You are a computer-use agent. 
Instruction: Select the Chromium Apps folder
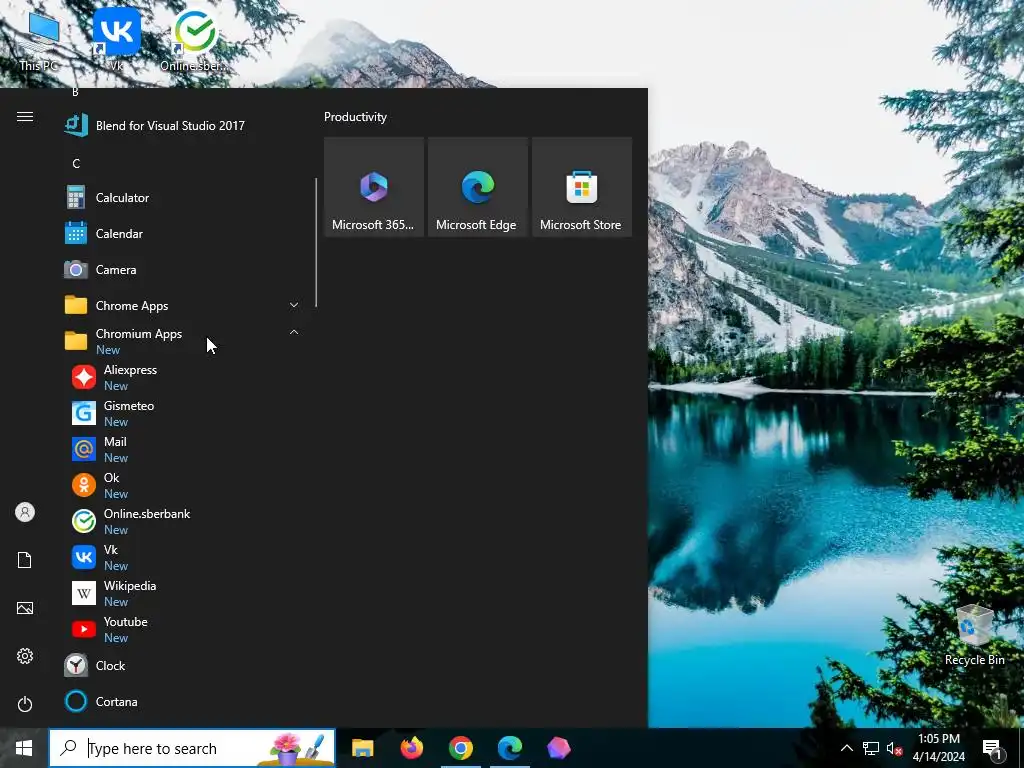[x=183, y=341]
